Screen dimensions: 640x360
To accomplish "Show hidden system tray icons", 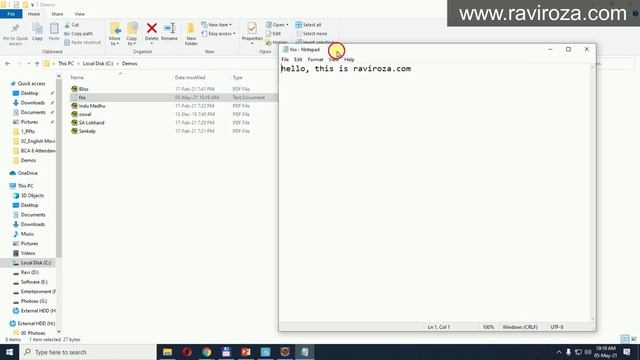I will [559, 352].
